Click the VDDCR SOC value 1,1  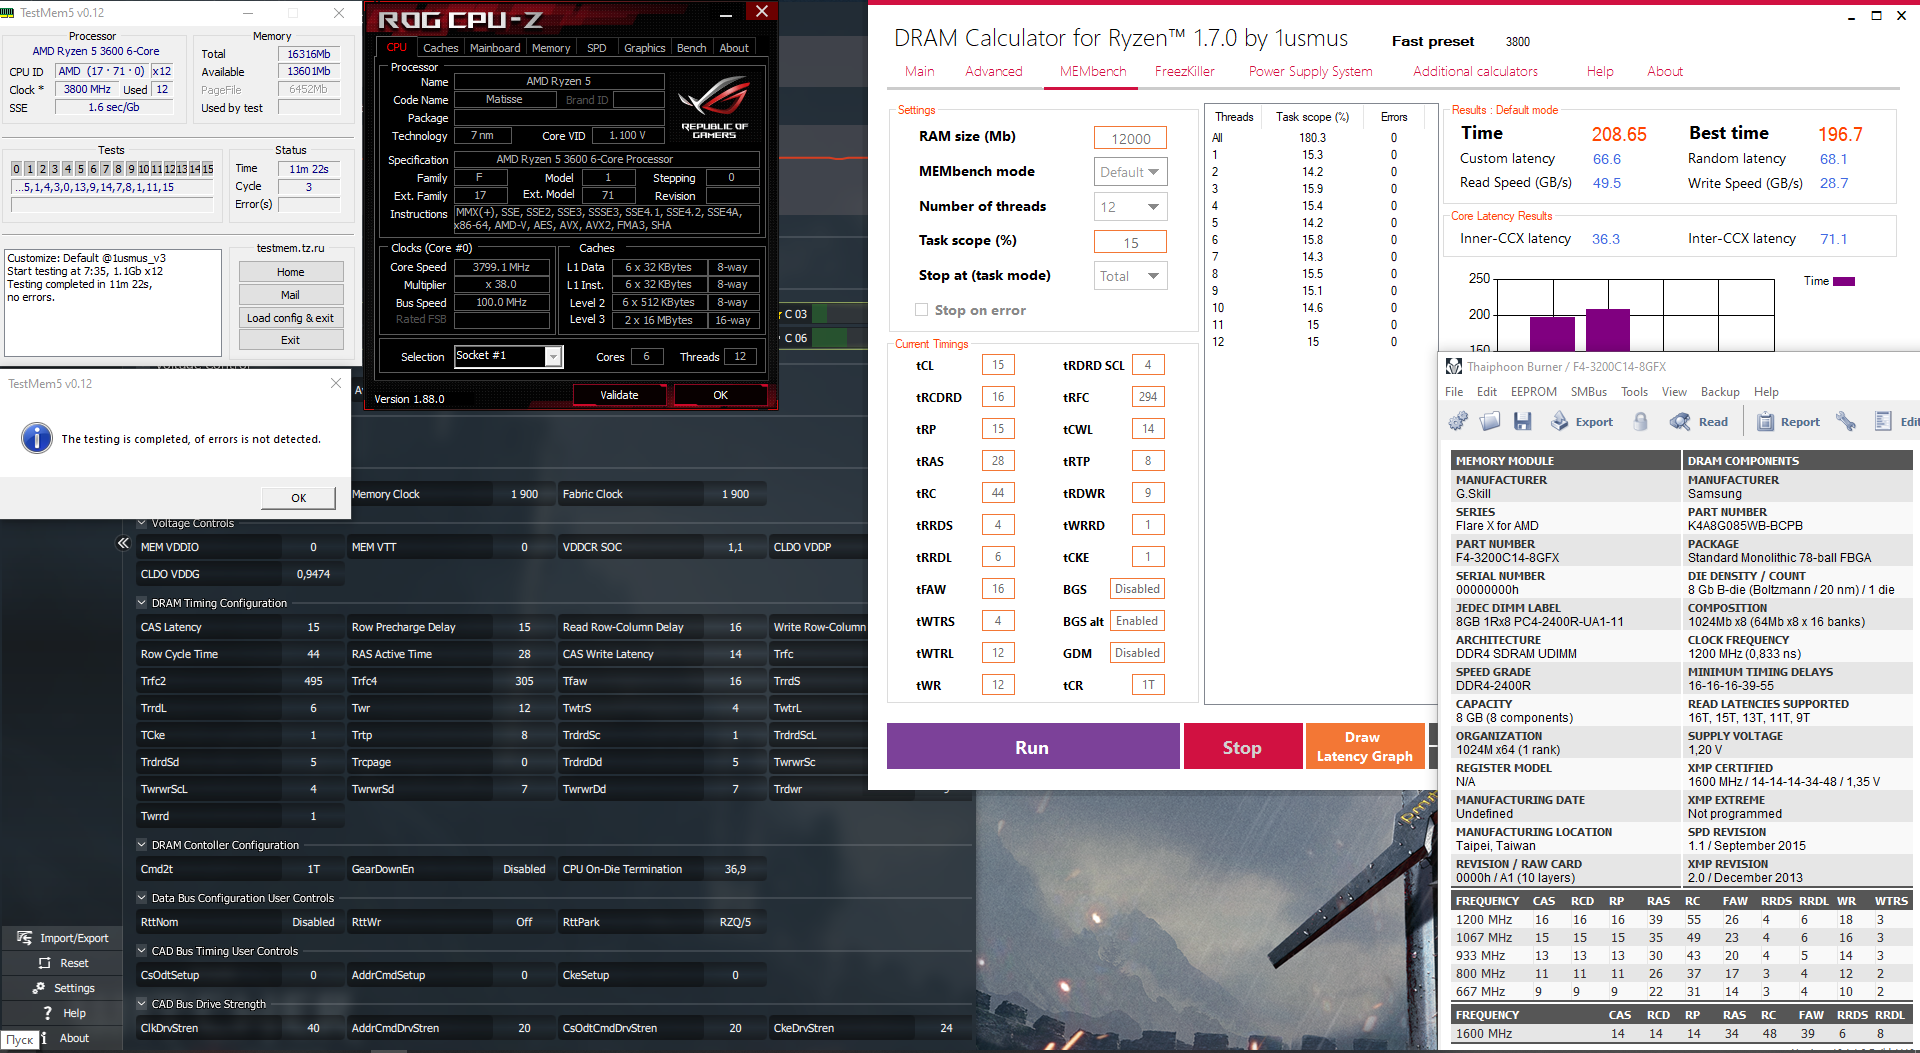pyautogui.click(x=735, y=547)
